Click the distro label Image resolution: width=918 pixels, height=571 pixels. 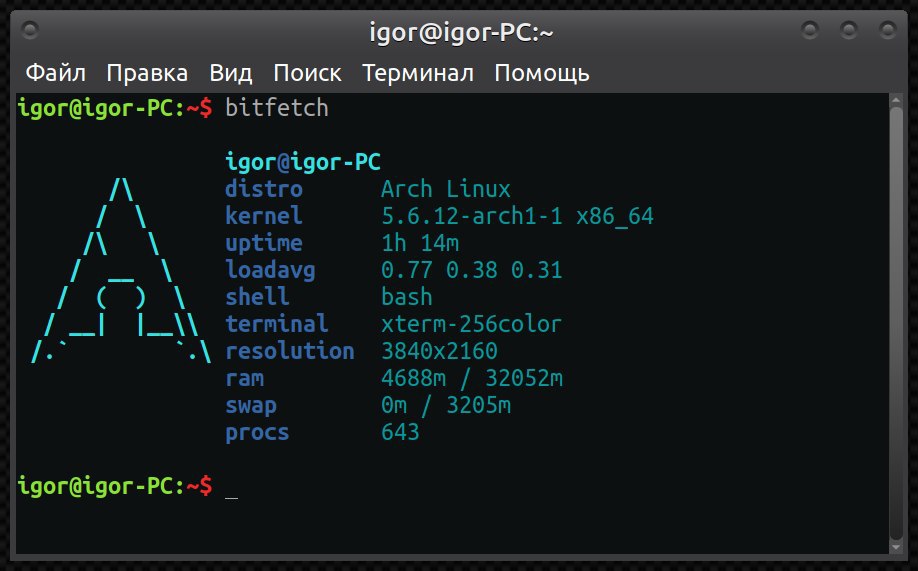(264, 189)
